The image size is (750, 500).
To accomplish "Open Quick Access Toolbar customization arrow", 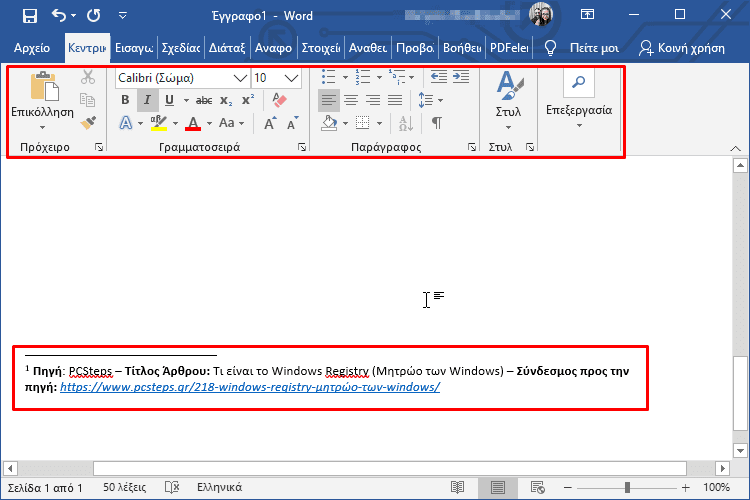I will (122, 16).
